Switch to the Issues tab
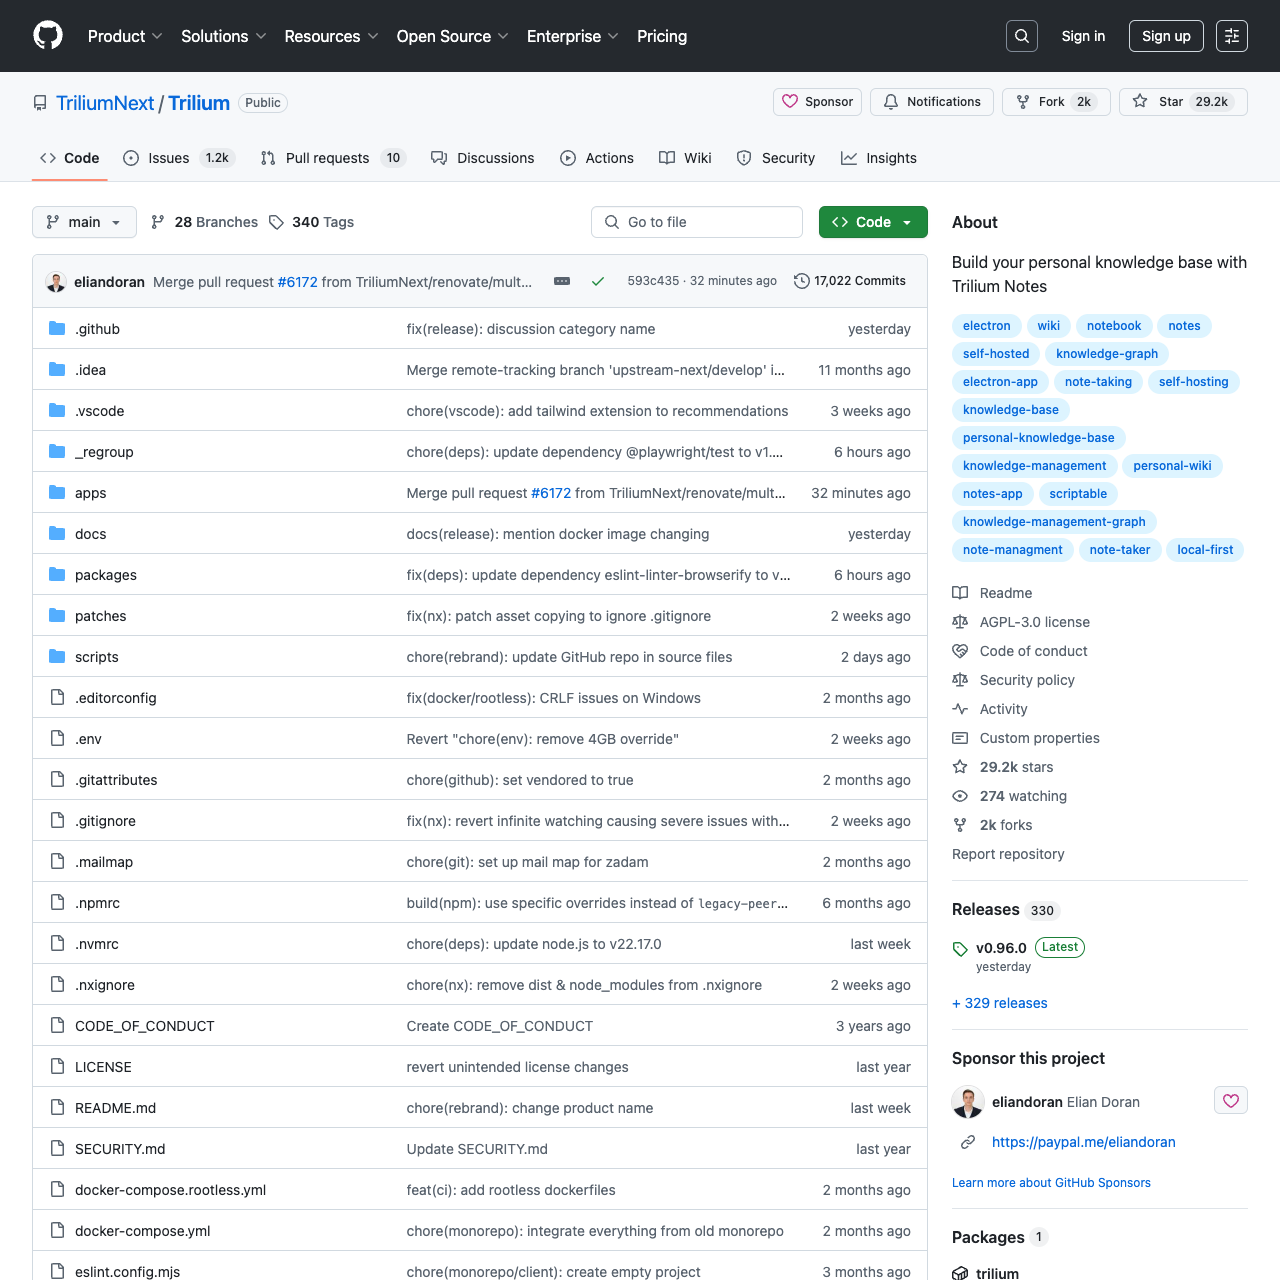The width and height of the screenshot is (1280, 1280). [x=179, y=158]
